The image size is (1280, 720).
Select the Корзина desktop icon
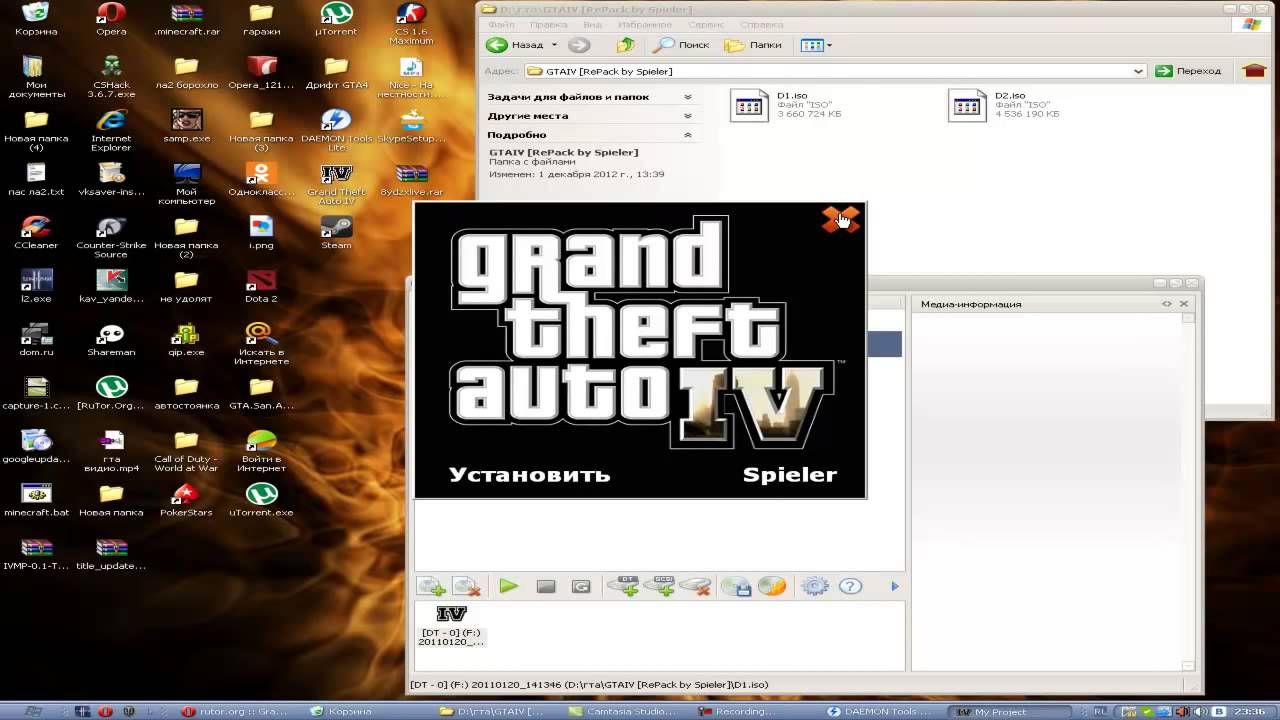pyautogui.click(x=36, y=19)
